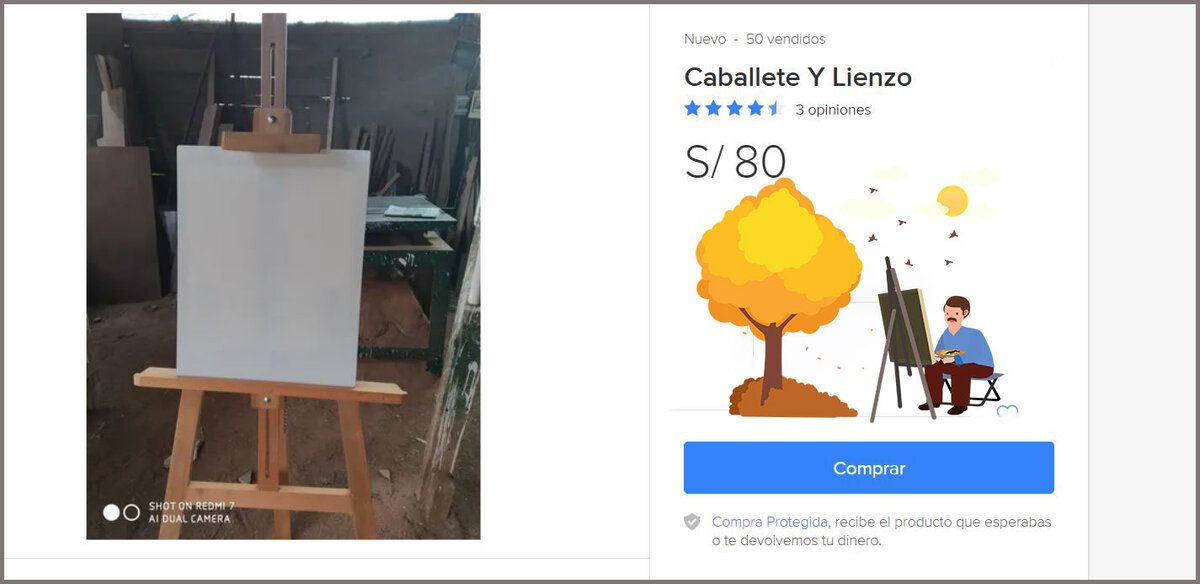The image size is (1200, 584).
Task: Click the illustrated easel beside the painter
Action: pyautogui.click(x=902, y=340)
